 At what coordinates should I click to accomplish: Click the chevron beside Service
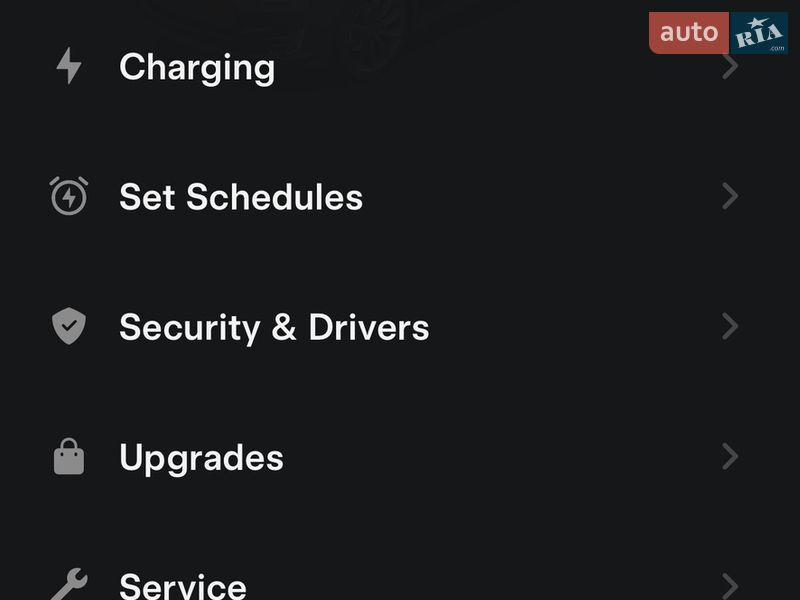tap(731, 585)
